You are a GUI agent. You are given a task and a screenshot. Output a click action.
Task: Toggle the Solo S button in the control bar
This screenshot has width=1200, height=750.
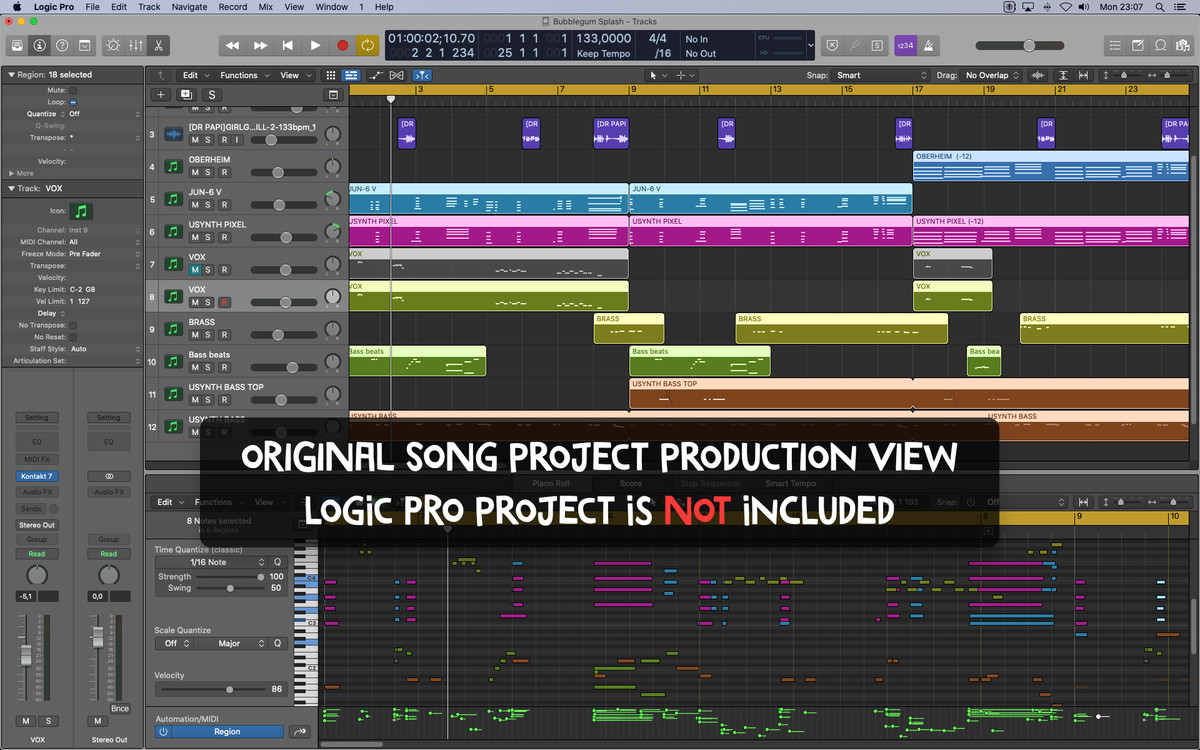(877, 45)
